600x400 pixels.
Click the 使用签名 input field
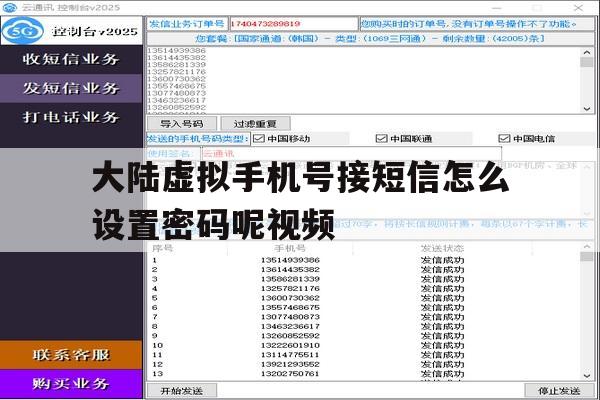click(351, 154)
